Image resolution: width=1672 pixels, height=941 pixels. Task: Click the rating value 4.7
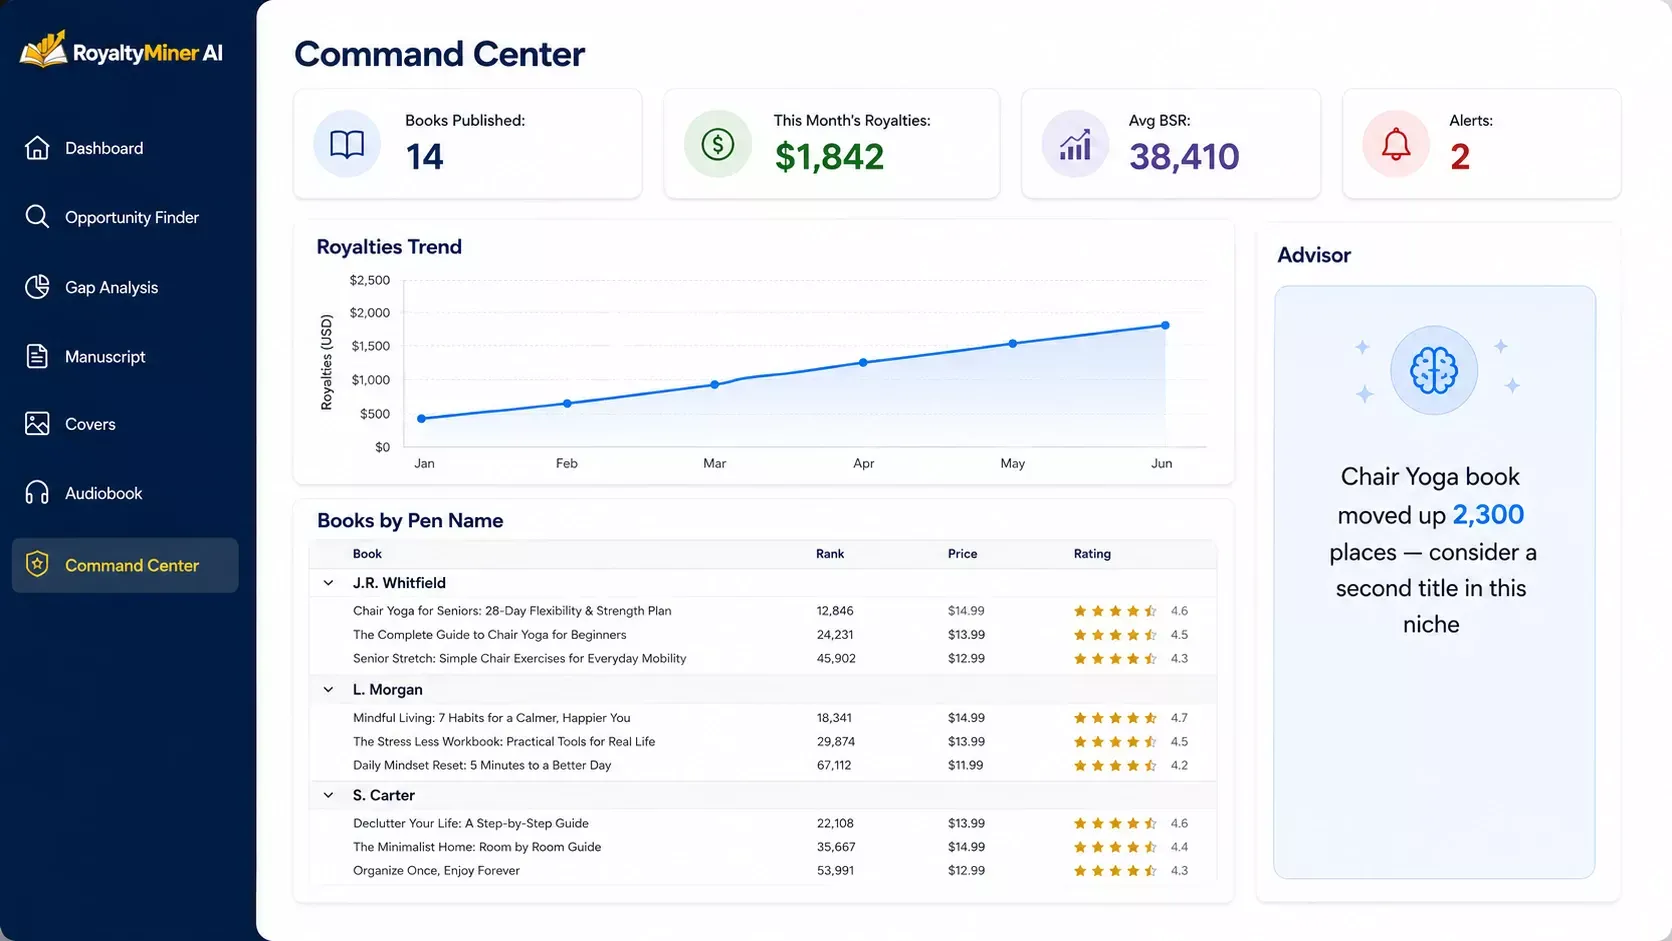(1179, 718)
